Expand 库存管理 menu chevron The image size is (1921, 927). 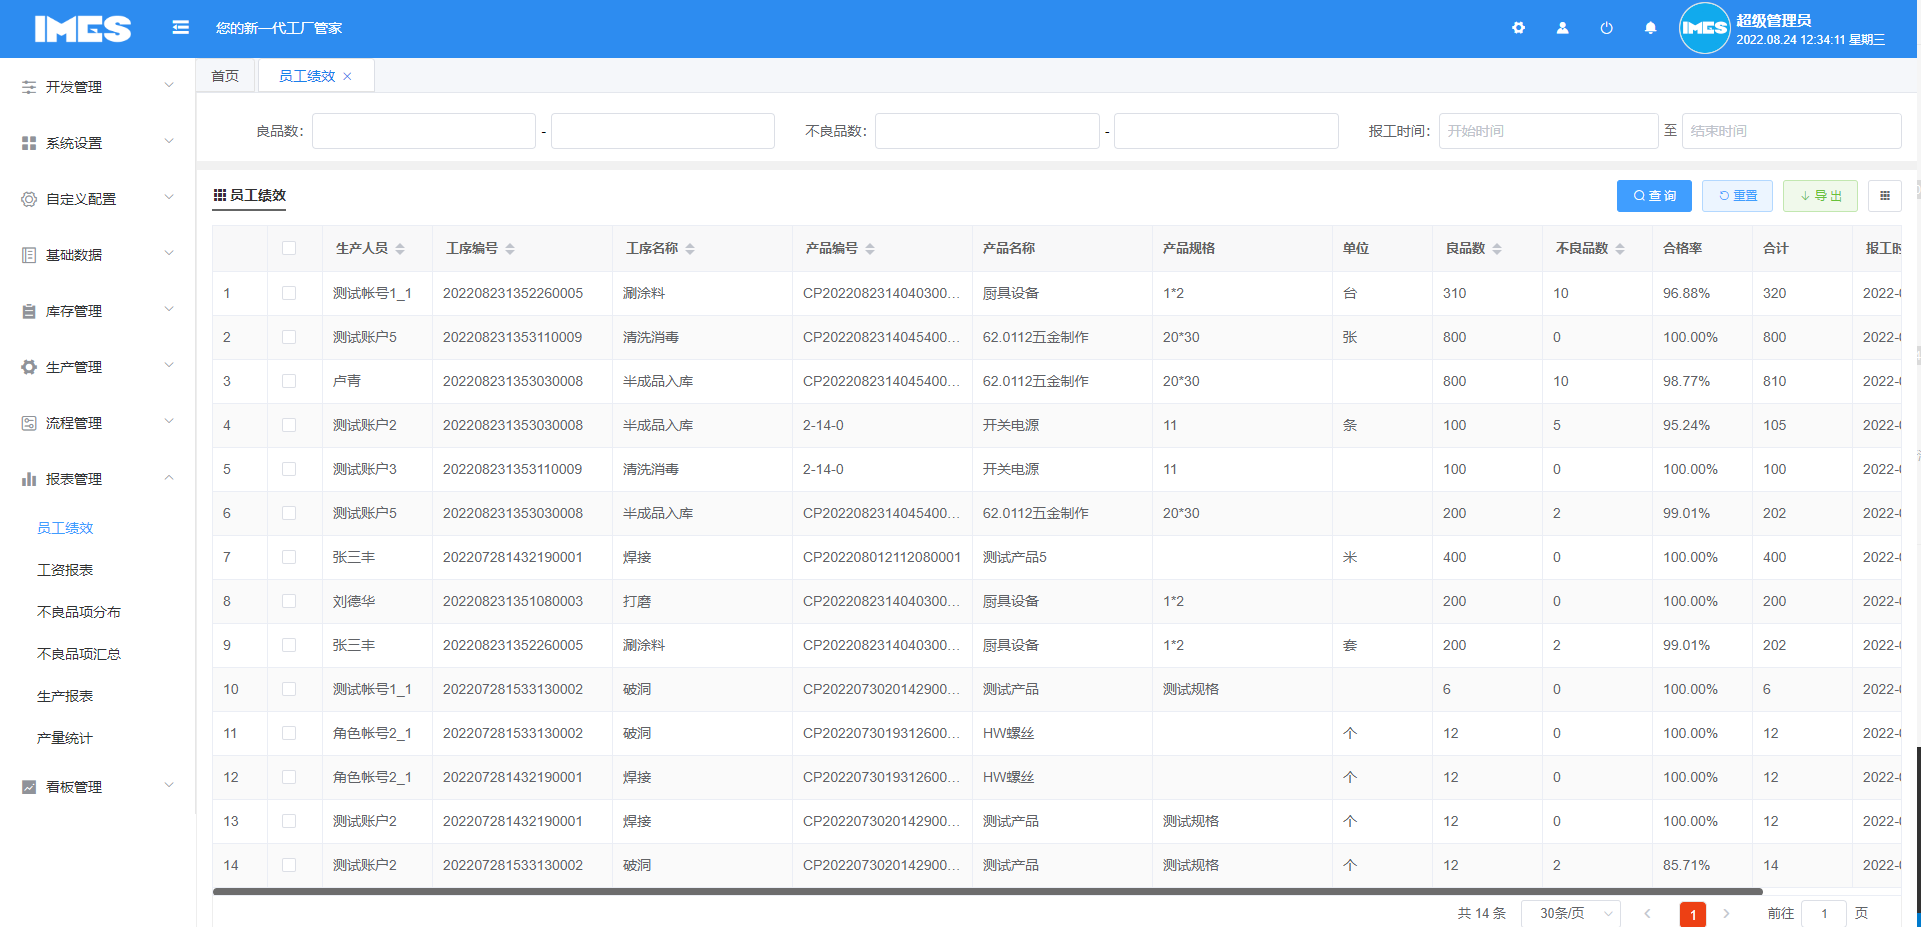tap(169, 310)
